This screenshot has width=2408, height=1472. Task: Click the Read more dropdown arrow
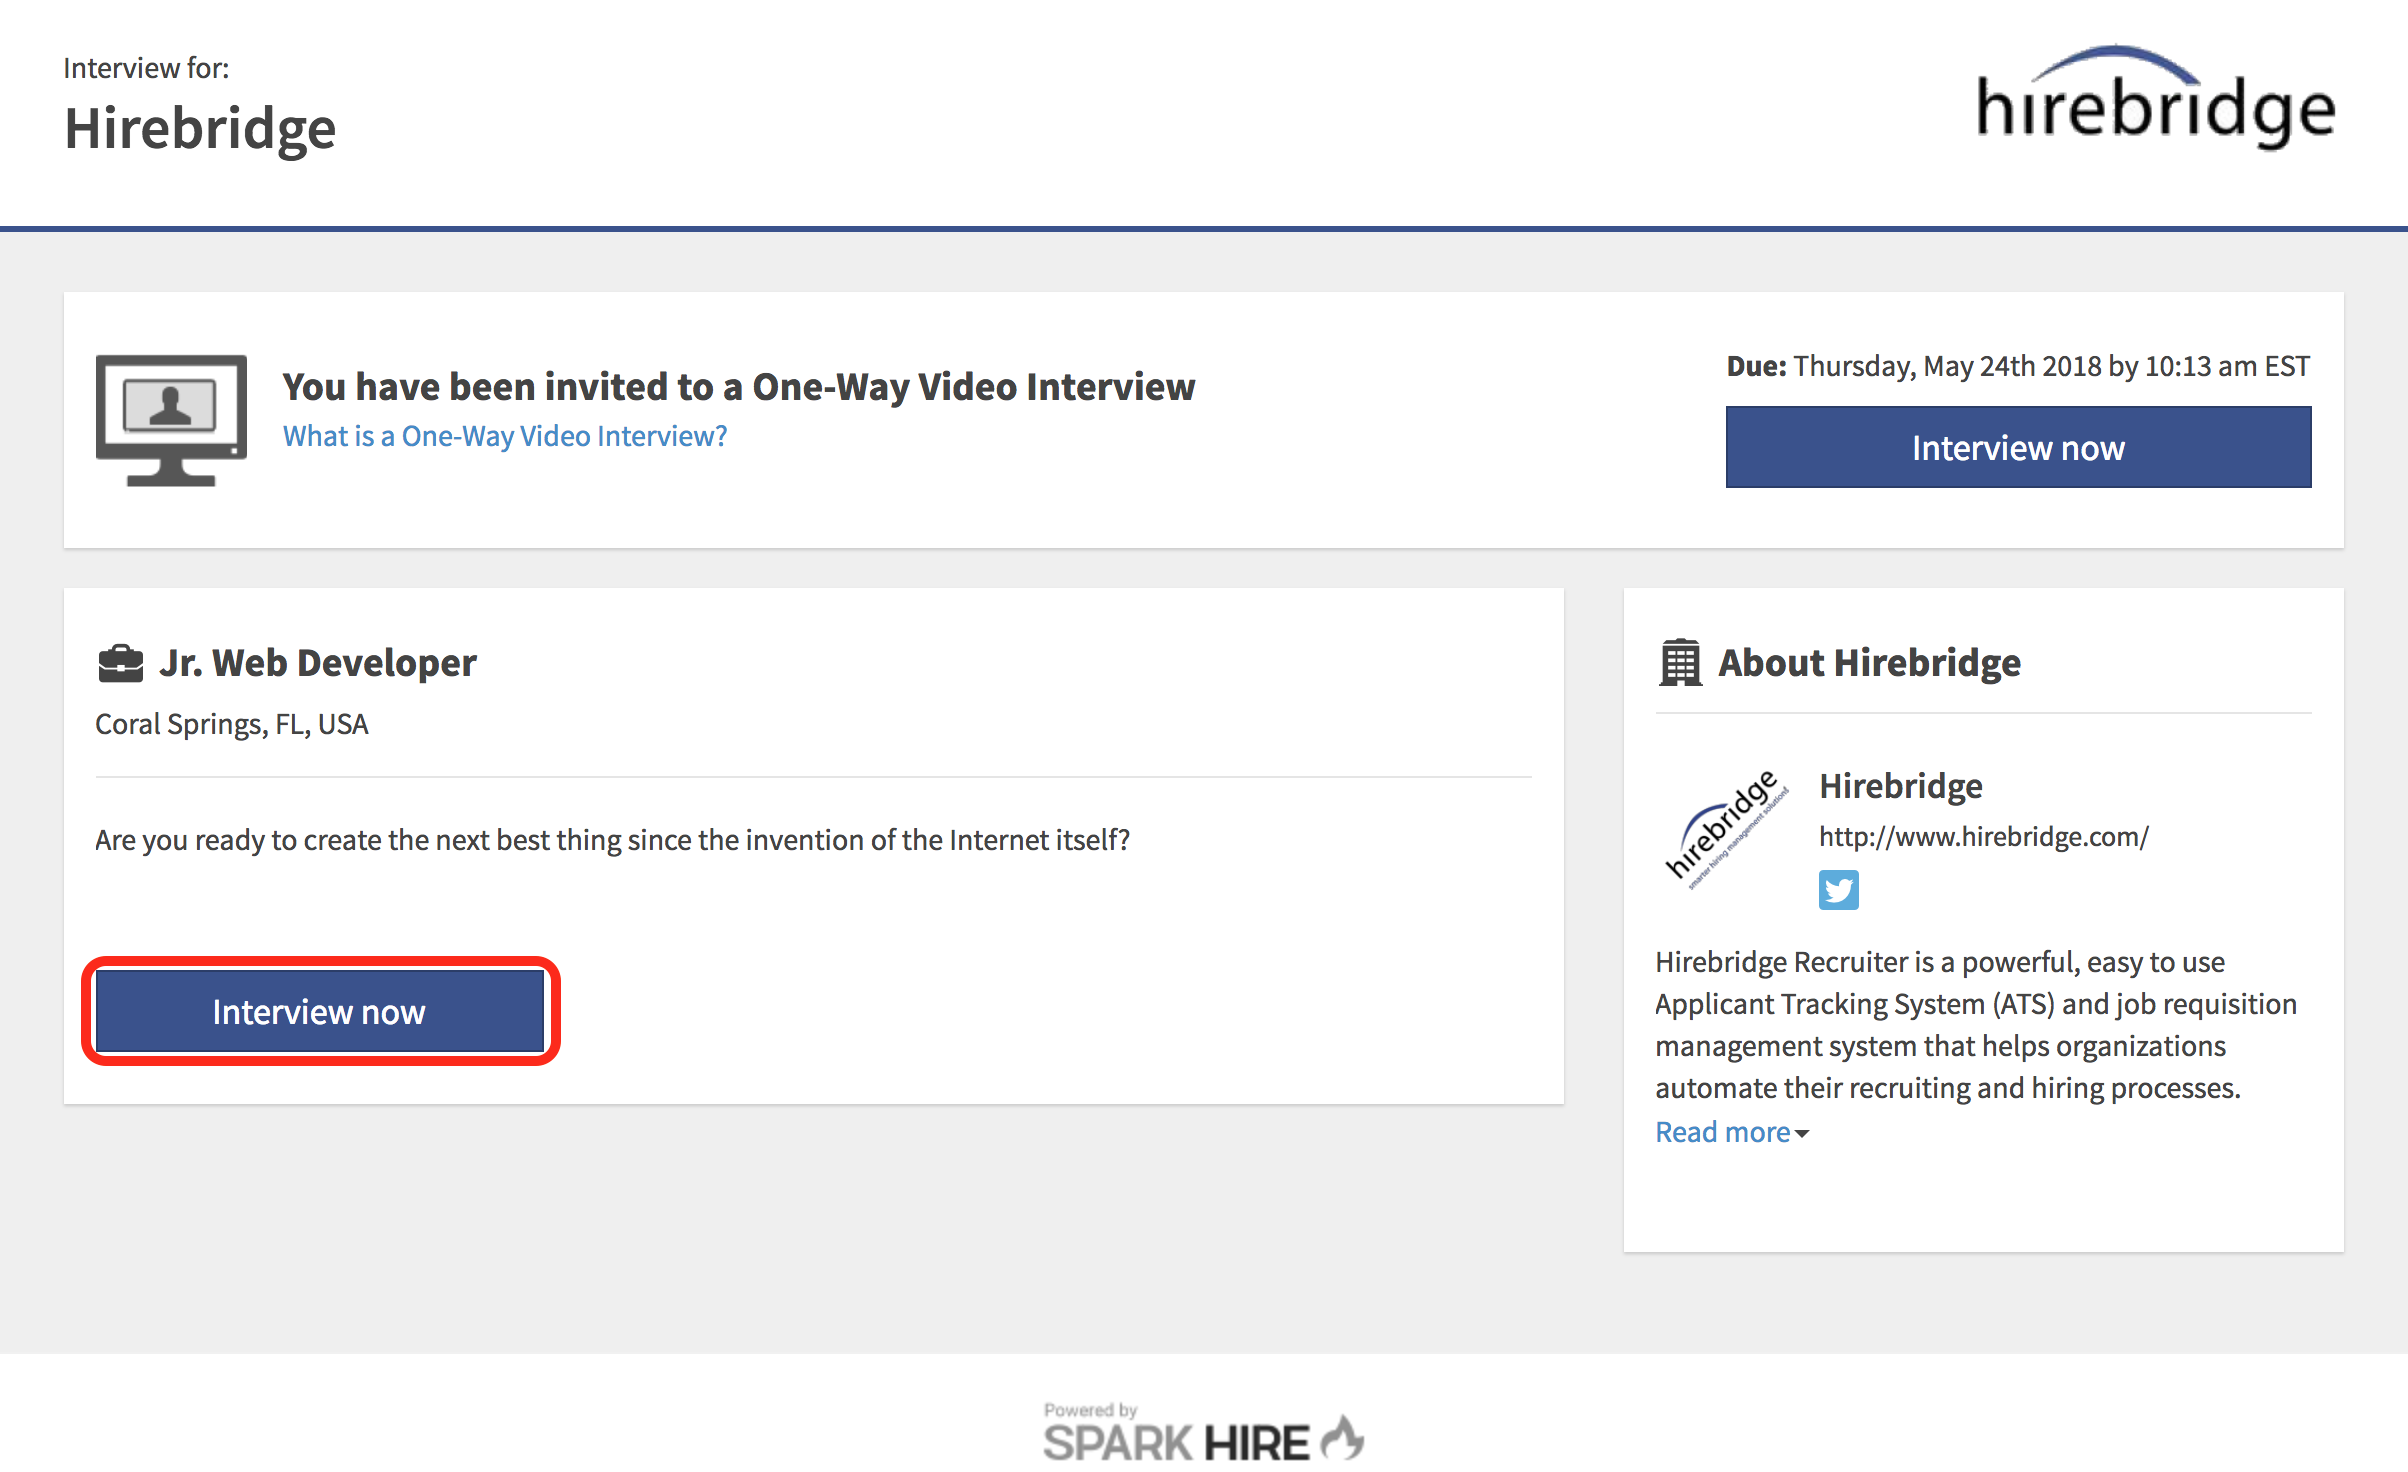[x=1803, y=1134]
